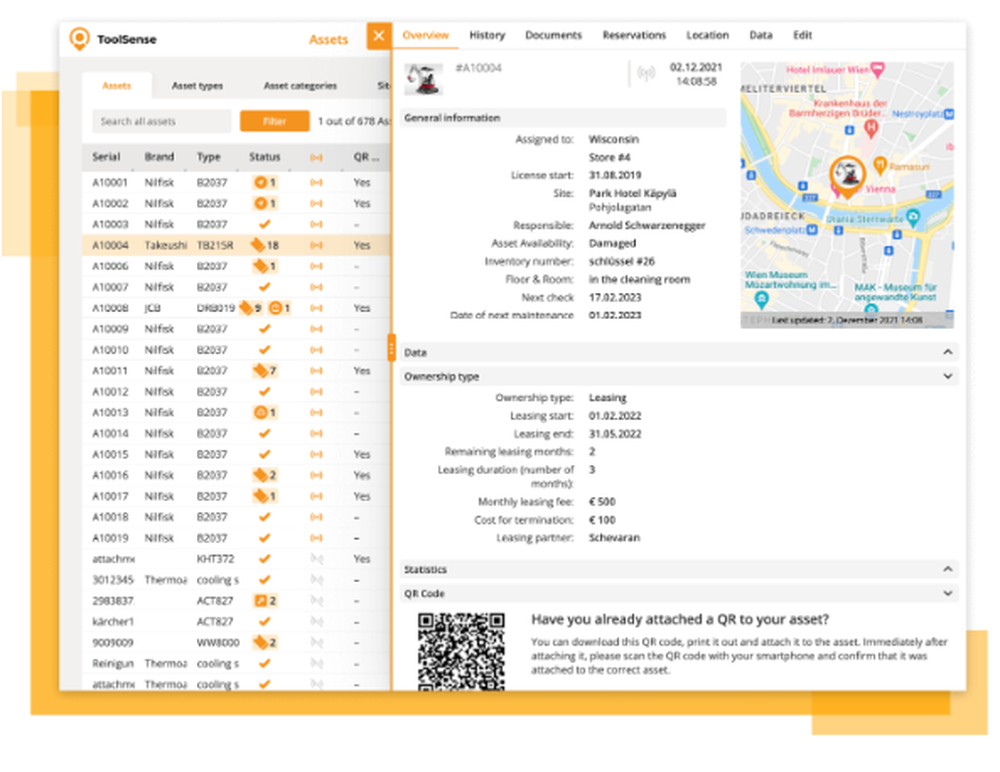
Task: Collapse the QR Code section chevron
Action: [948, 593]
